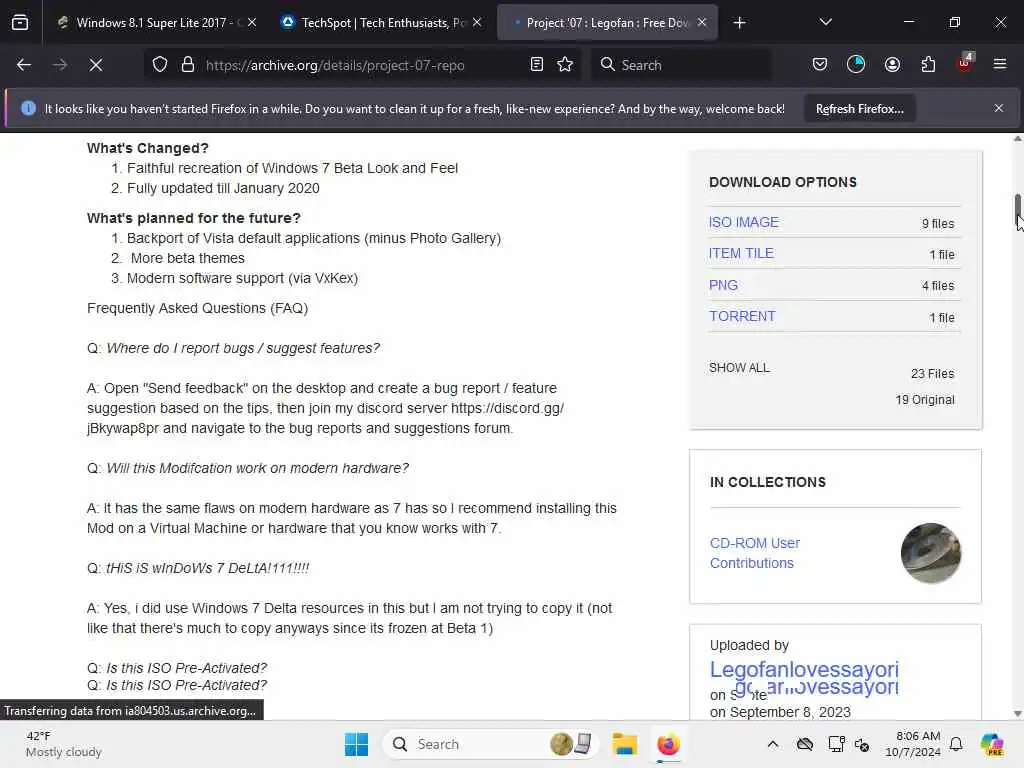1024x768 pixels.
Task: Open PNG download option
Action: coord(723,285)
